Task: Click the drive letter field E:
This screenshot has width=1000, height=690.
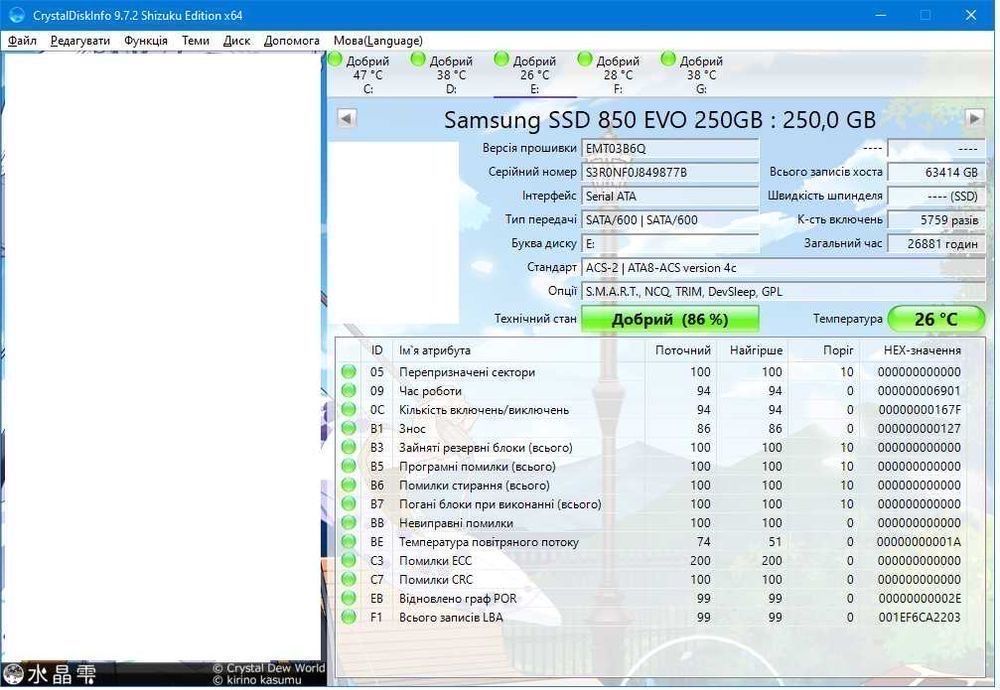Action: (670, 244)
